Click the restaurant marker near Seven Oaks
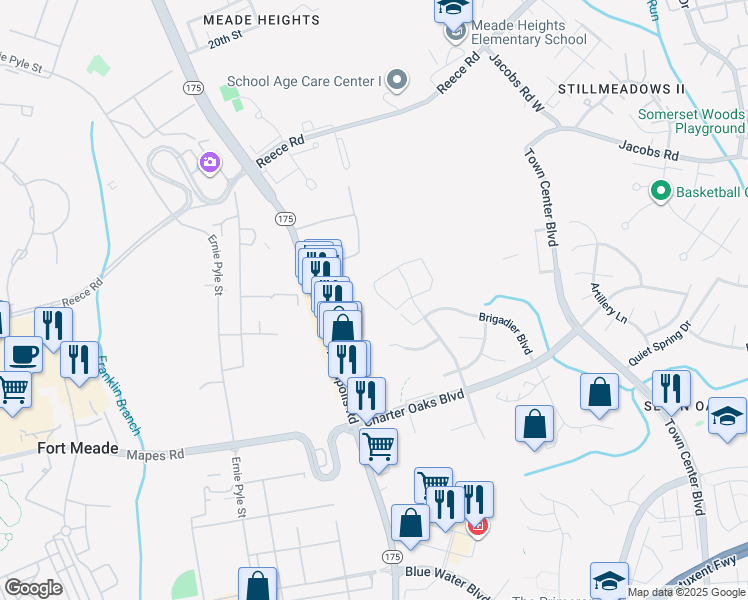The height and width of the screenshot is (600, 748). click(x=671, y=392)
